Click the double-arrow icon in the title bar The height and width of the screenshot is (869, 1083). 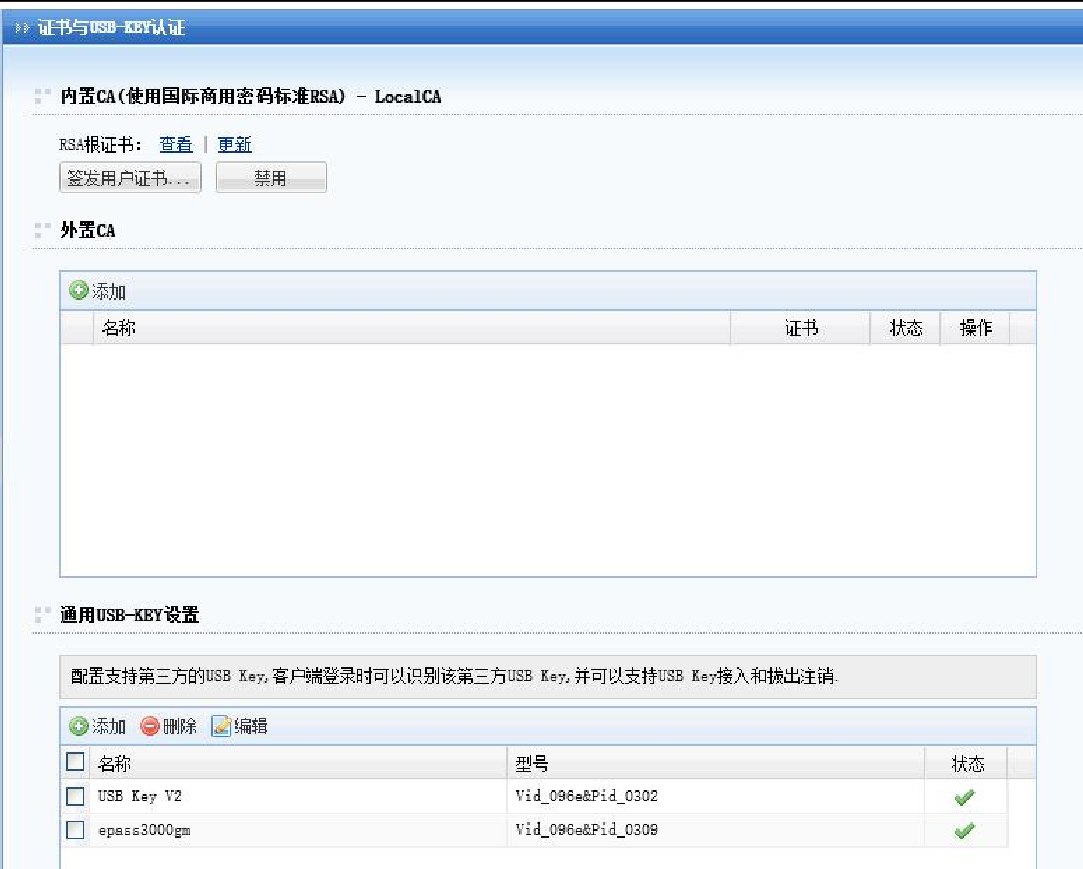[x=21, y=29]
